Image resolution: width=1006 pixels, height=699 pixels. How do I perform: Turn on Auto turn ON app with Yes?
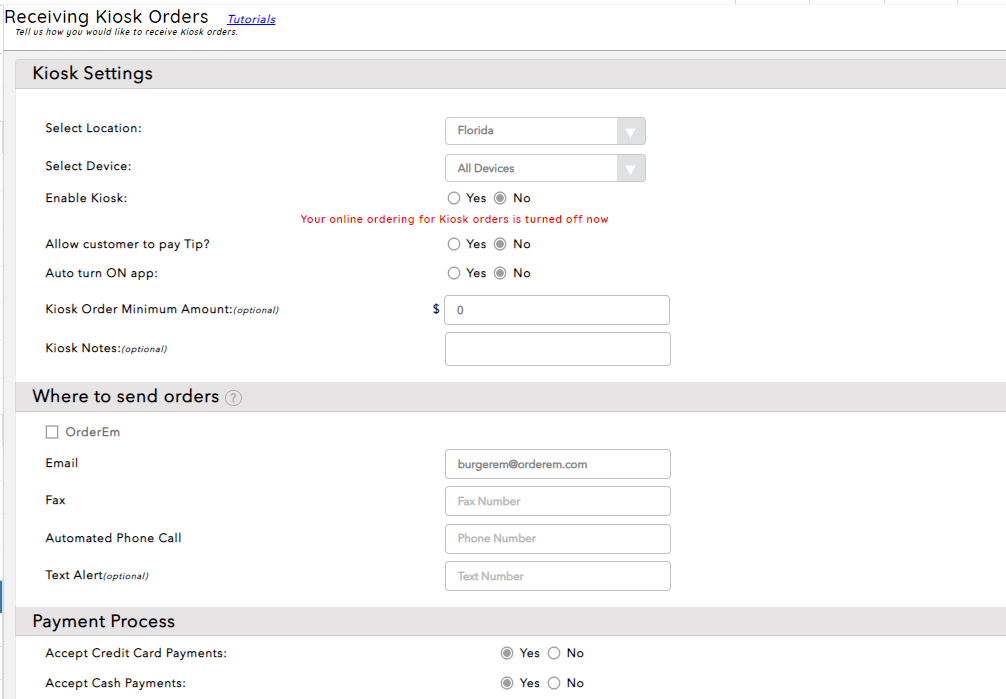tap(454, 273)
